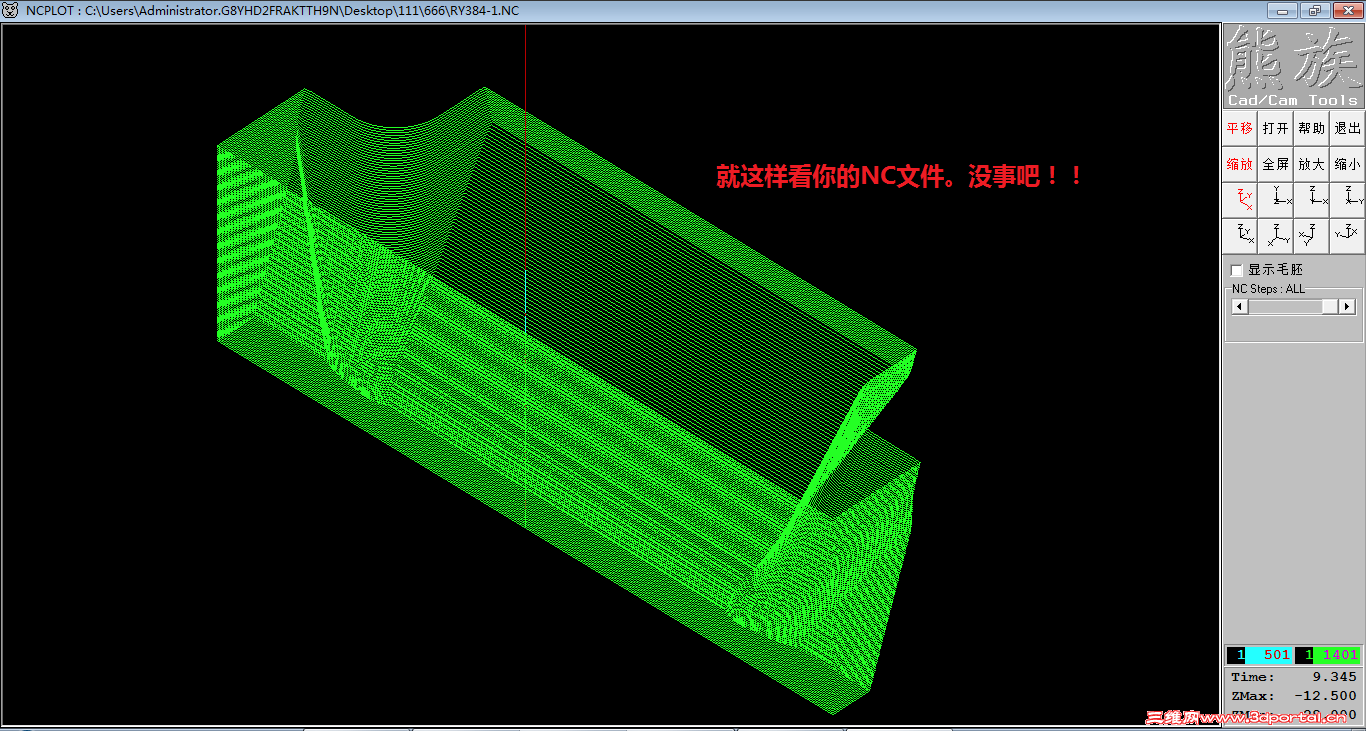Choose the isometric view with X lower-left, Y lower-right
The image size is (1366, 731).
1276,236
